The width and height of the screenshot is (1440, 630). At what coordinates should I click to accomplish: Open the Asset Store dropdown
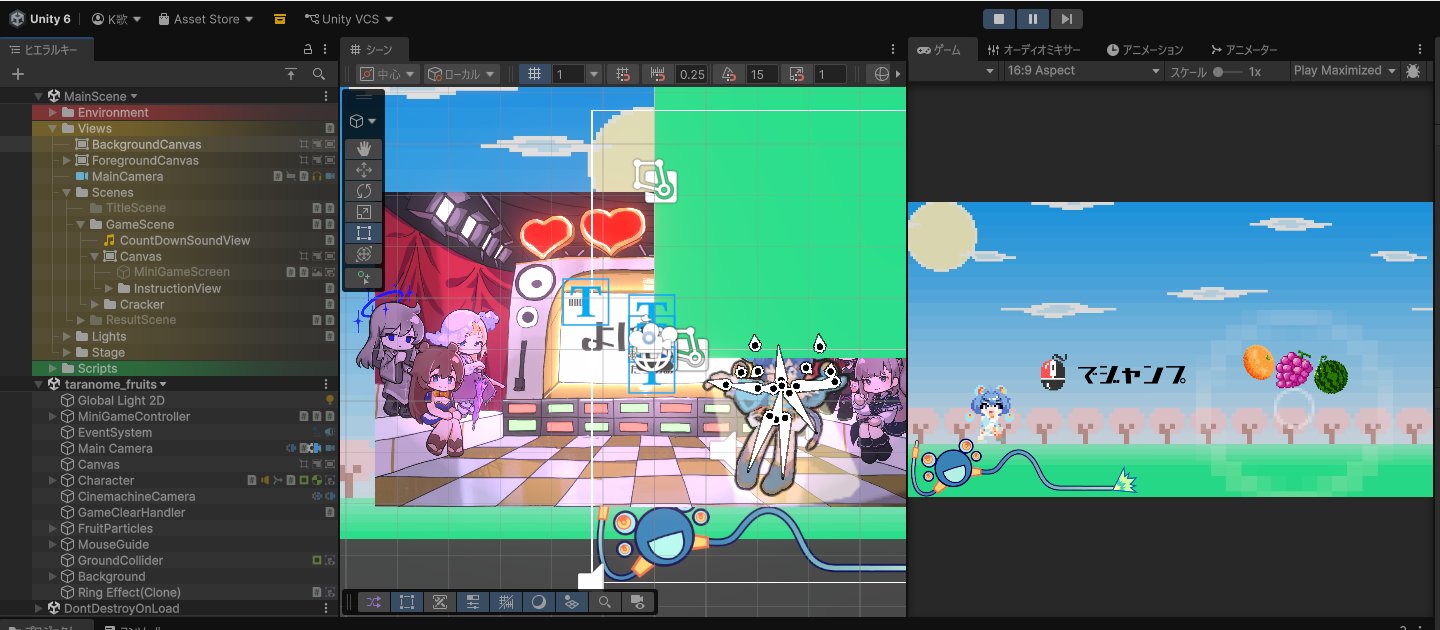tap(206, 19)
